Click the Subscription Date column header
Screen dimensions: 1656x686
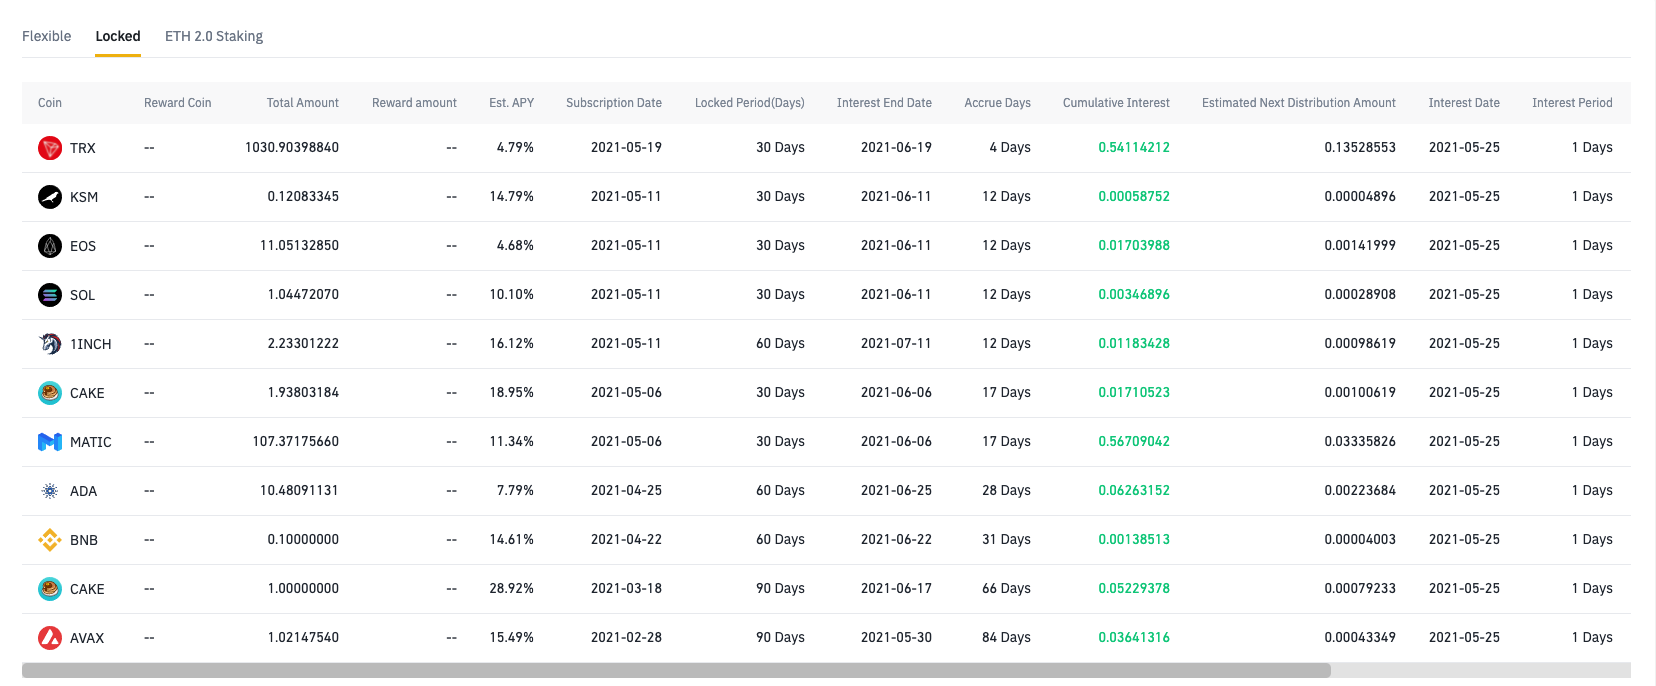(614, 103)
